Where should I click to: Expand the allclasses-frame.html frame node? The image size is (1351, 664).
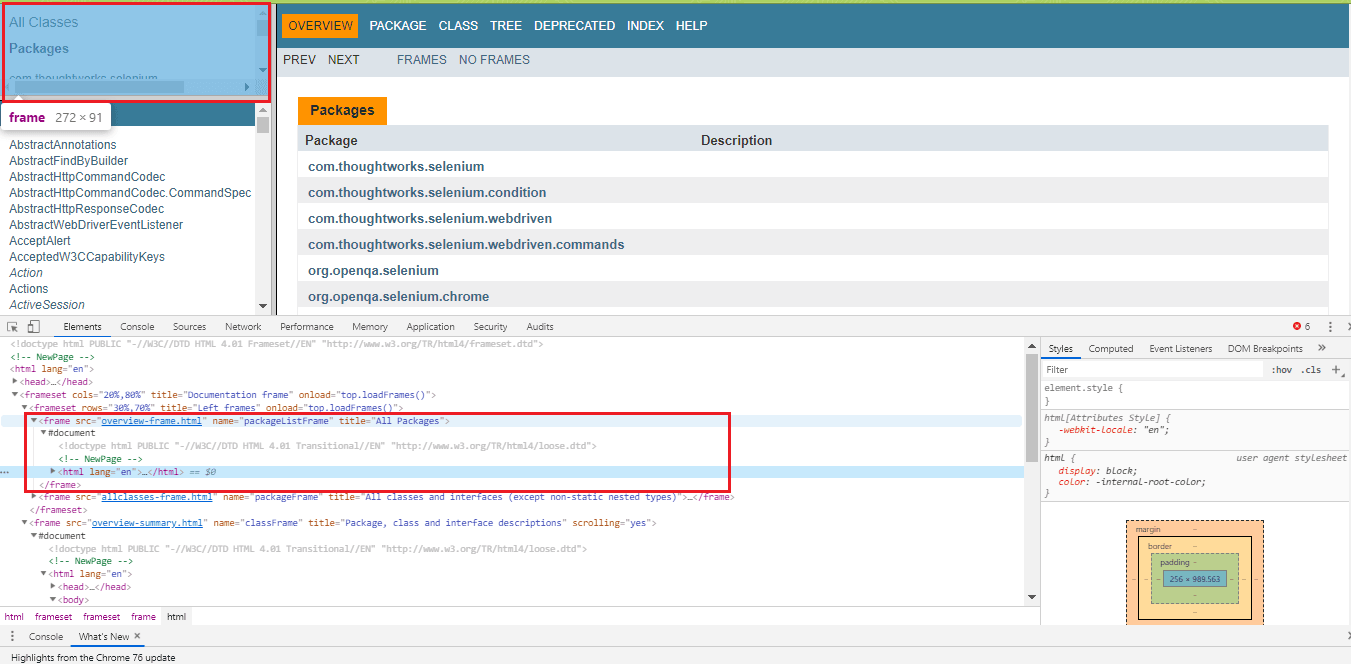tap(34, 497)
